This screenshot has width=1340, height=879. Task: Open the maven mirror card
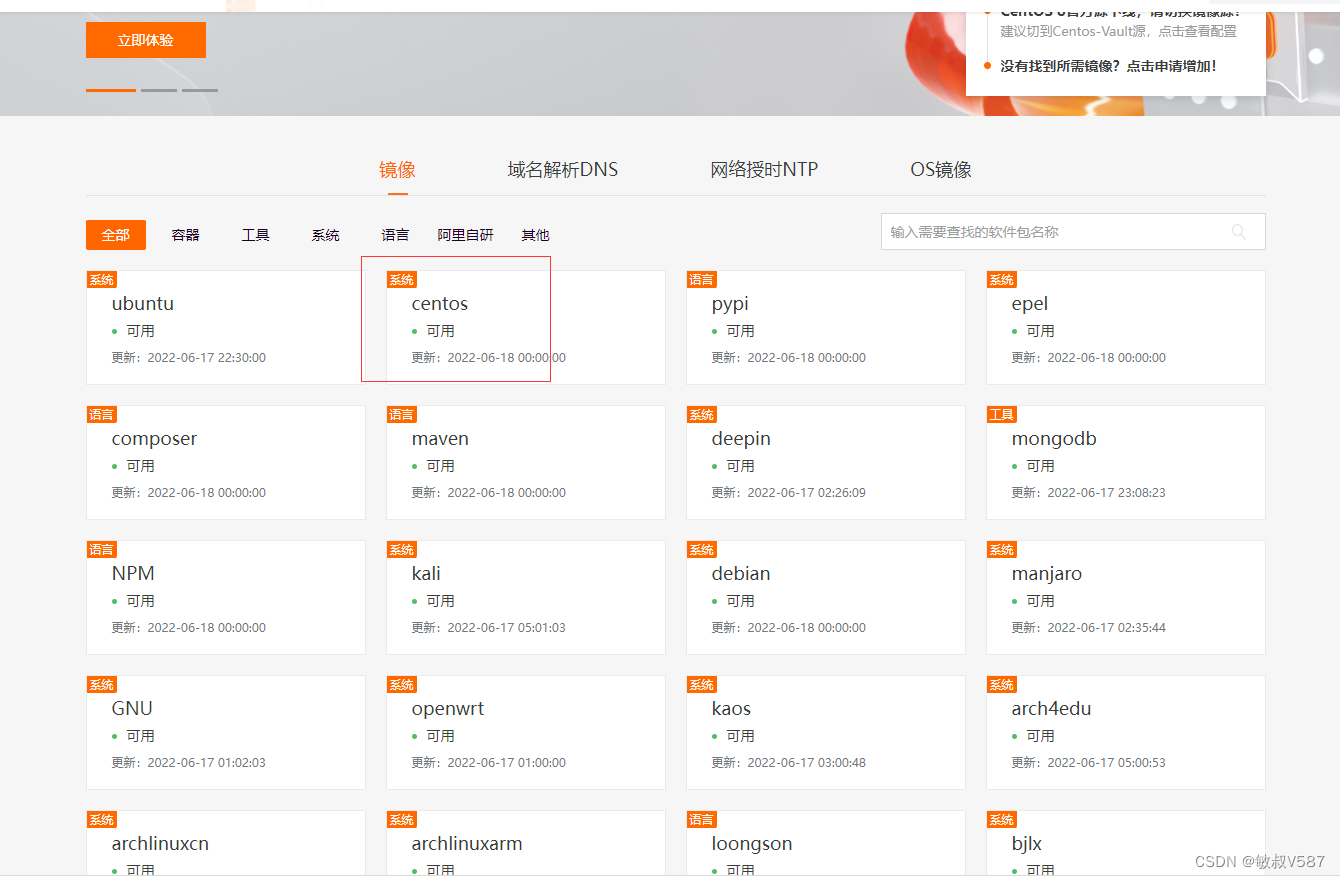pos(526,462)
